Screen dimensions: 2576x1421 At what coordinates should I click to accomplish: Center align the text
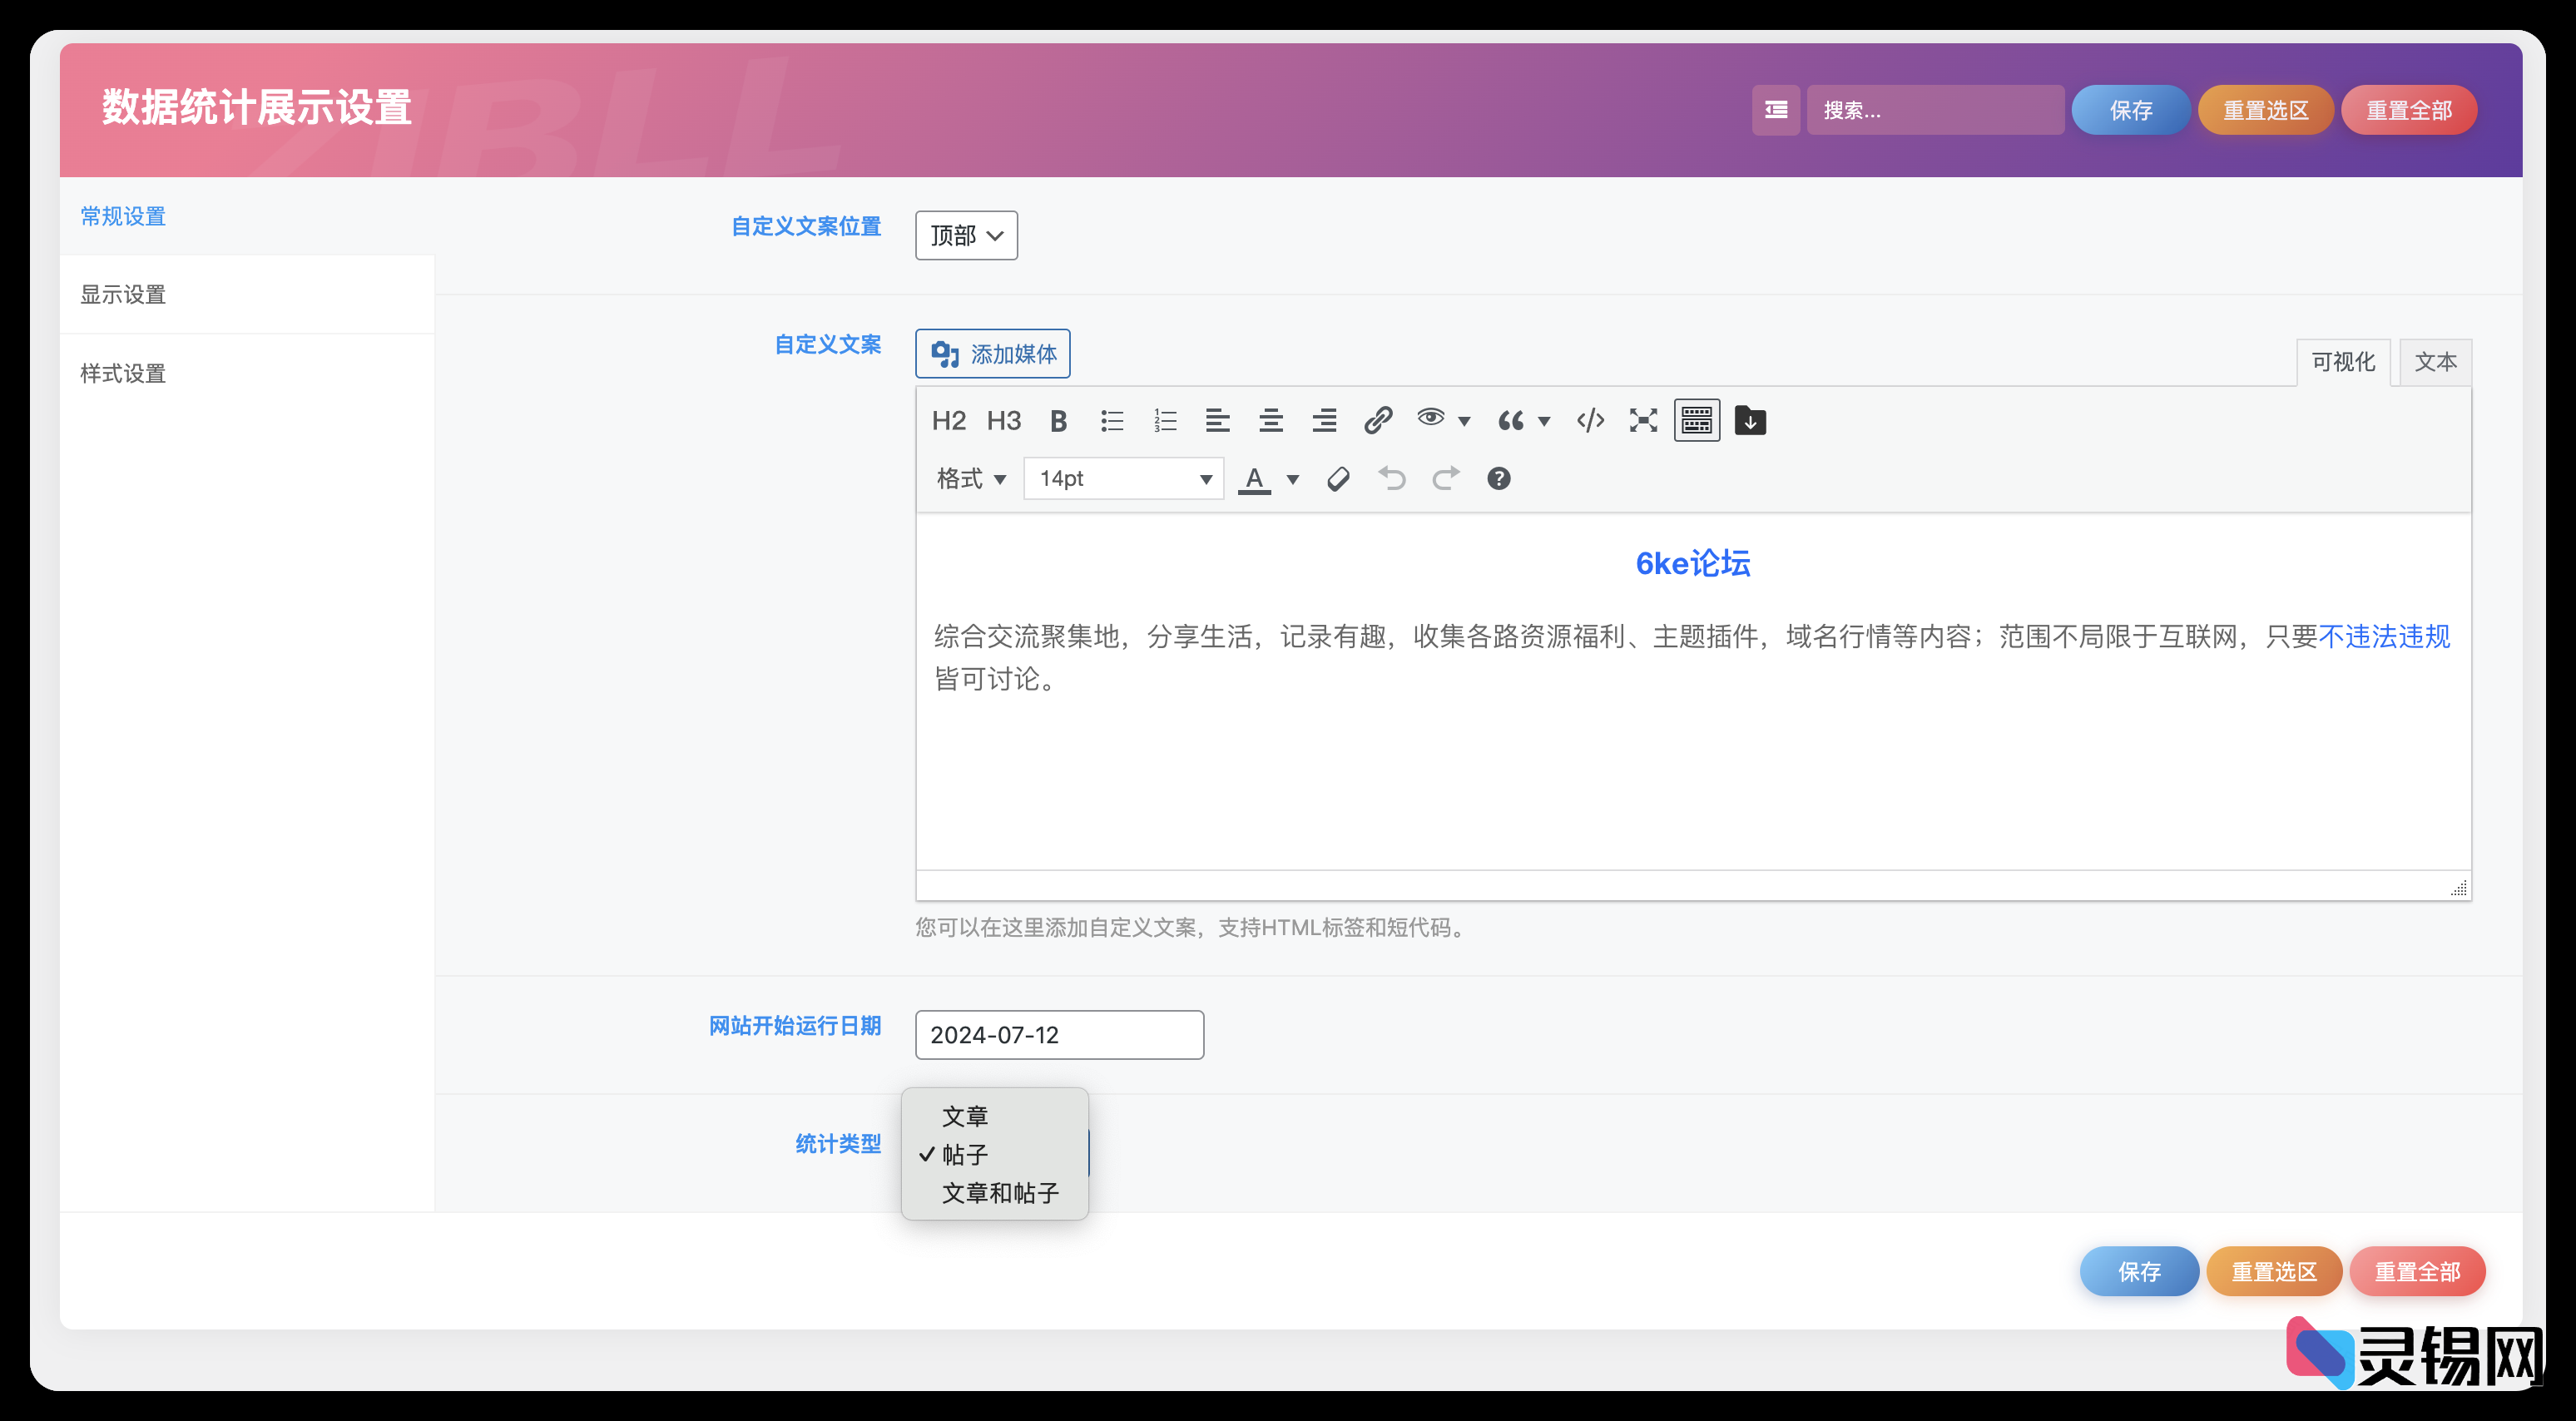click(1271, 421)
